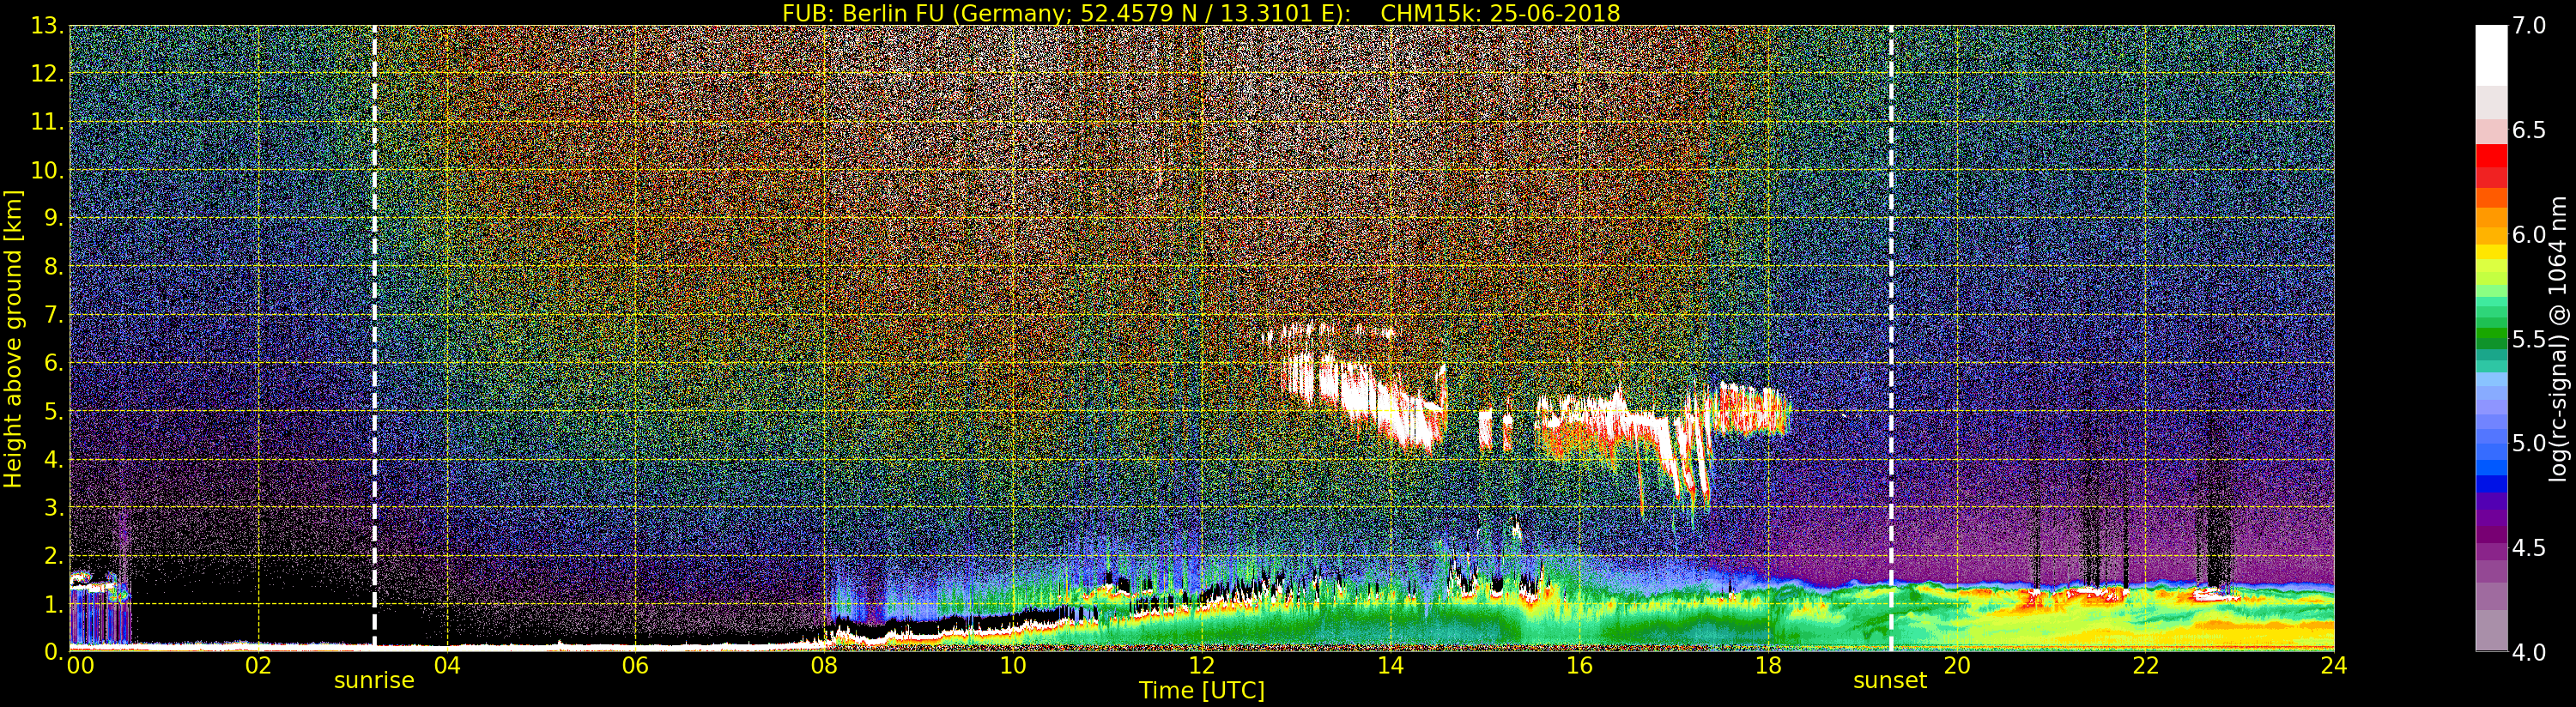Screen dimensions: 2576x707
Task: Click the colorbar tick value '7.0'
Action: (2529, 26)
